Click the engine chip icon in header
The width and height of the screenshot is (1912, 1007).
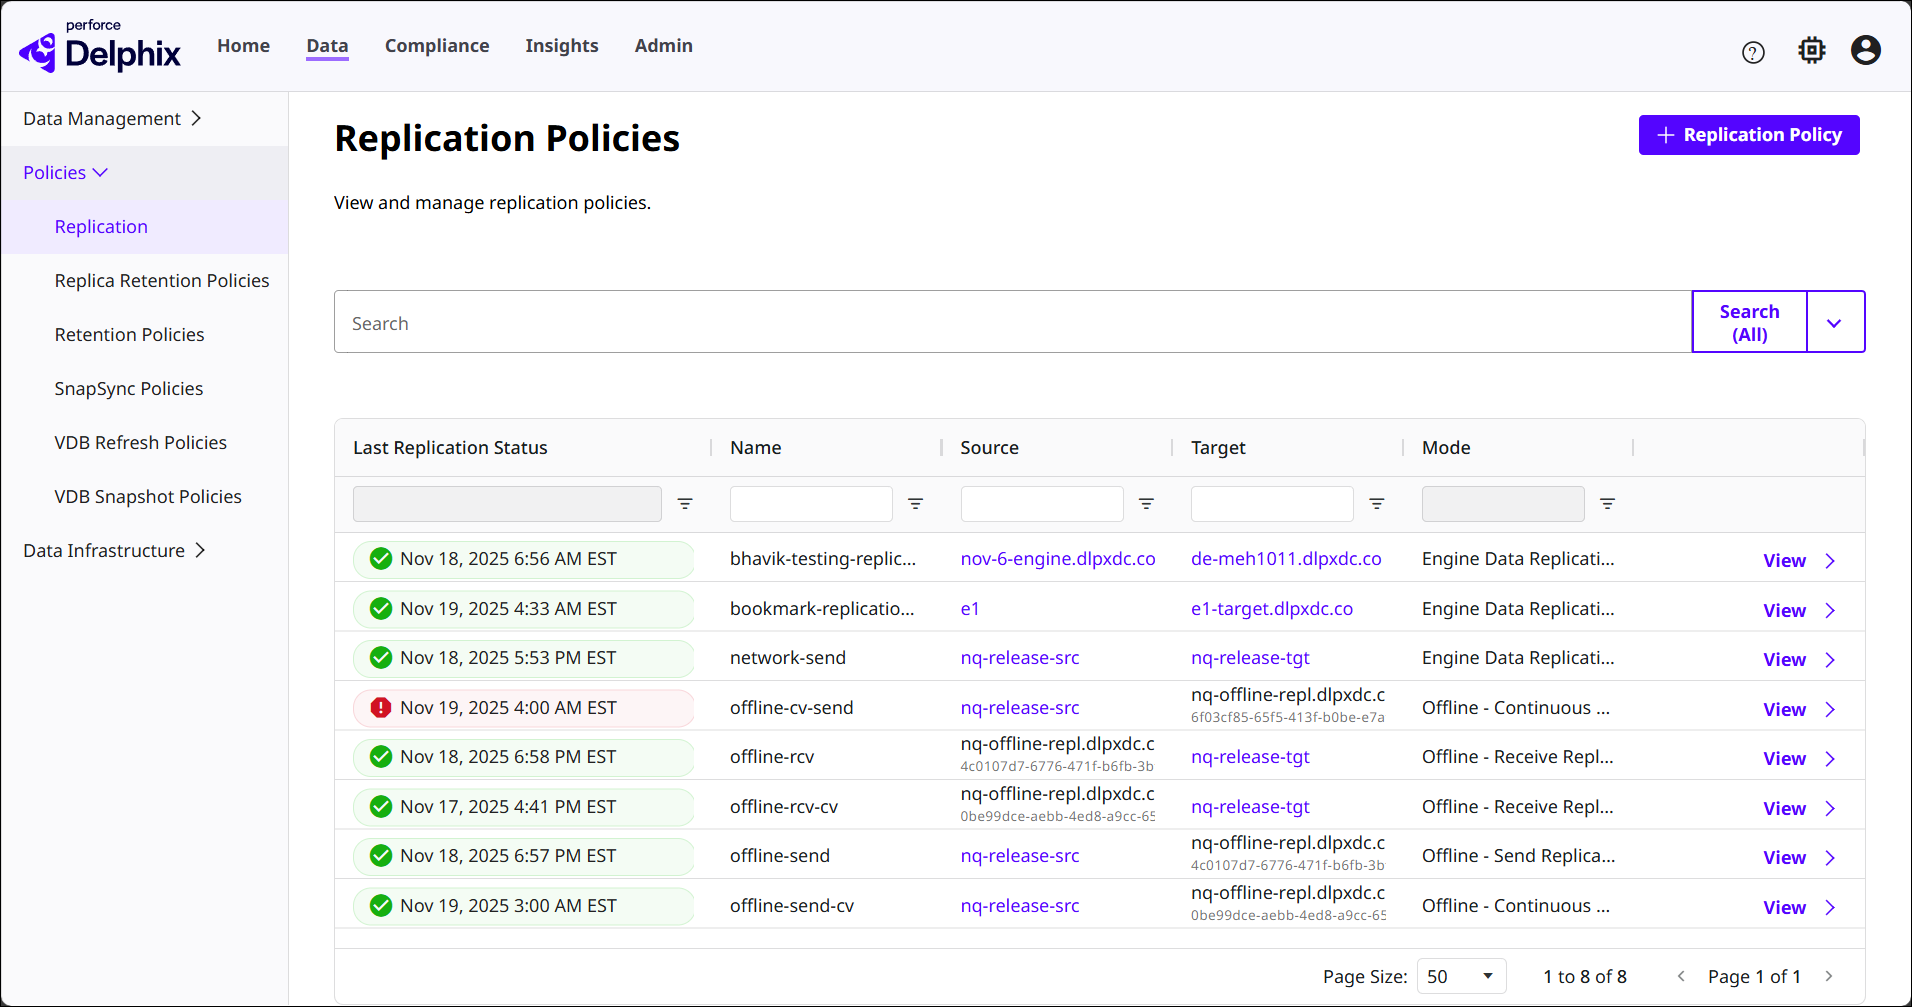point(1811,50)
